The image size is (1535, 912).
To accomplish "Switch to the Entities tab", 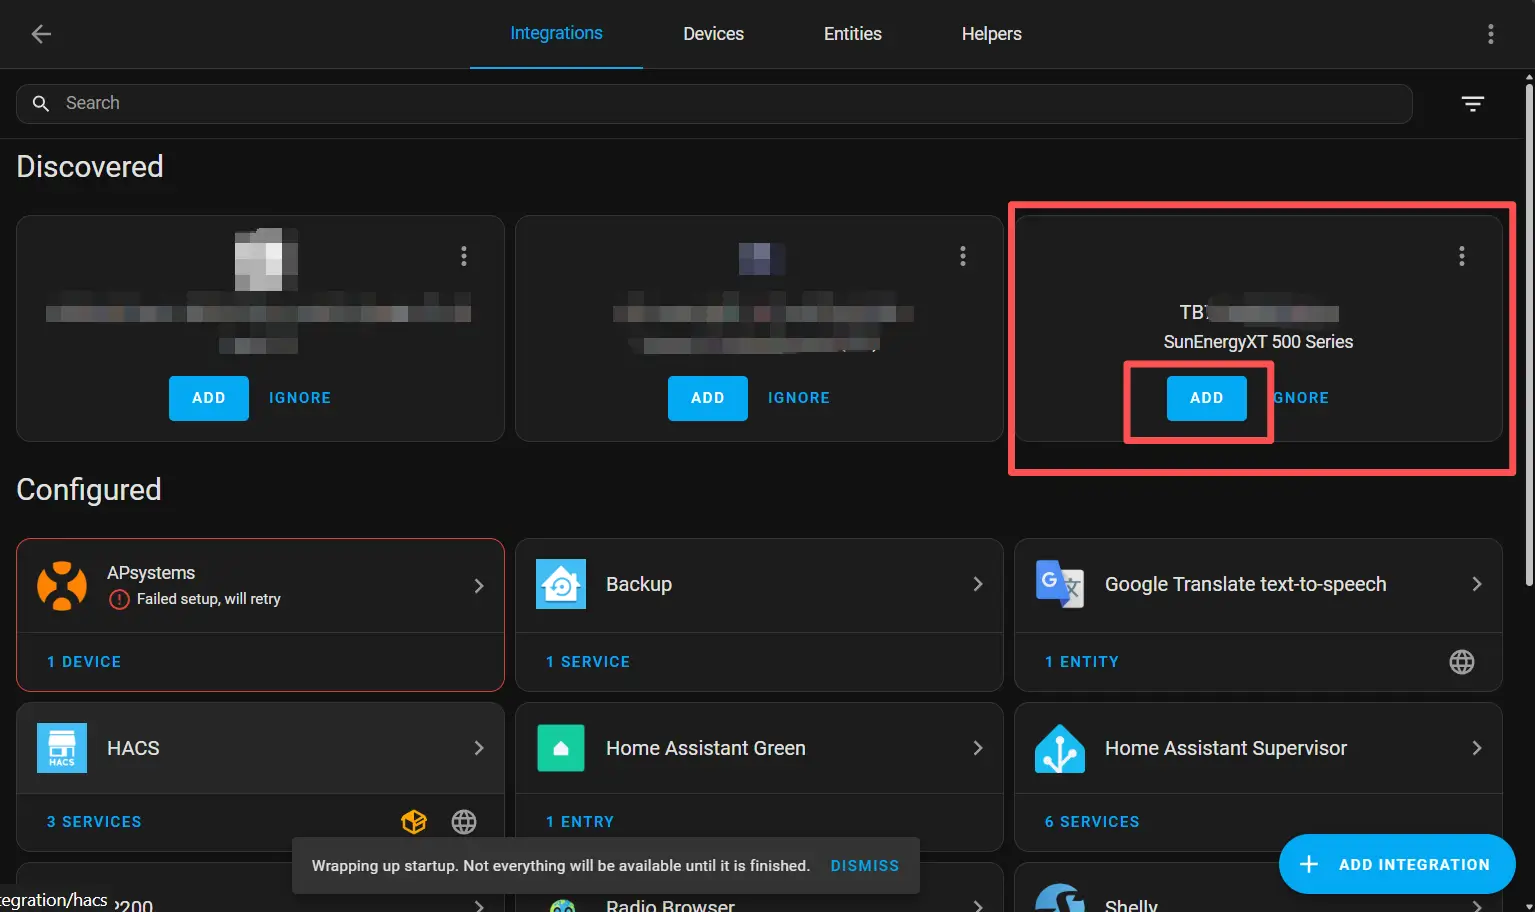I will tap(852, 34).
